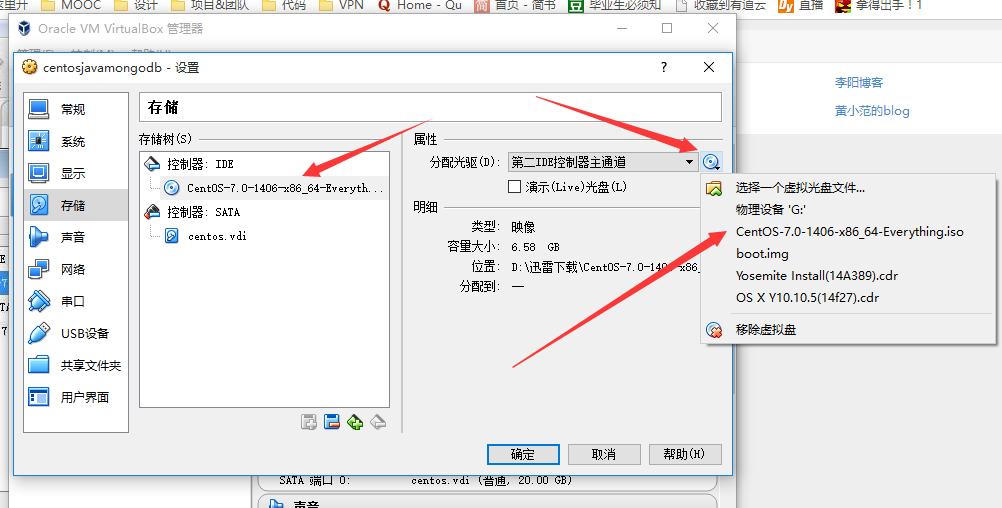Pick CentOS-7.0-1406-x86_64-Everything.iso from the menu

point(849,232)
